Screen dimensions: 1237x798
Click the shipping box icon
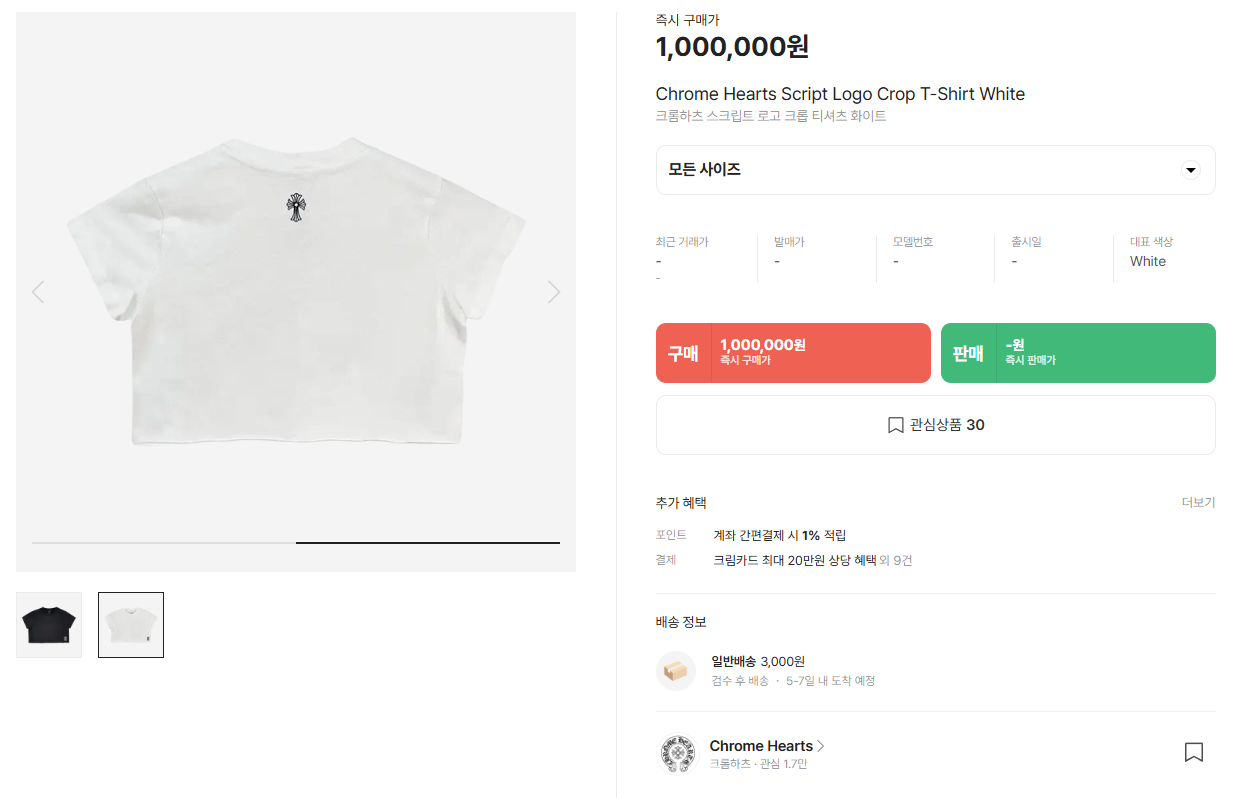(676, 671)
